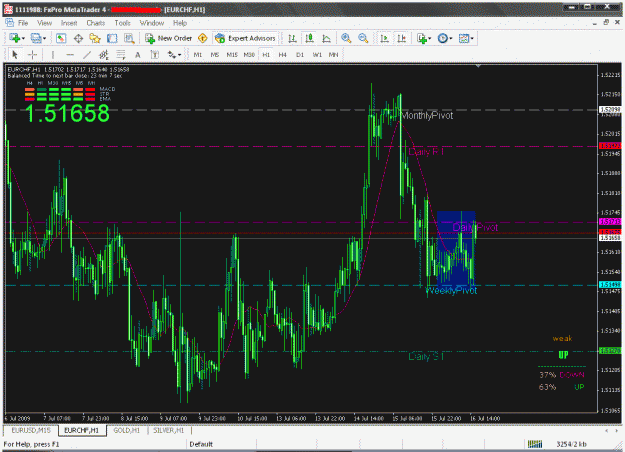
Task: Switch to the SILVER,H1 chart tab
Action: (x=168, y=430)
